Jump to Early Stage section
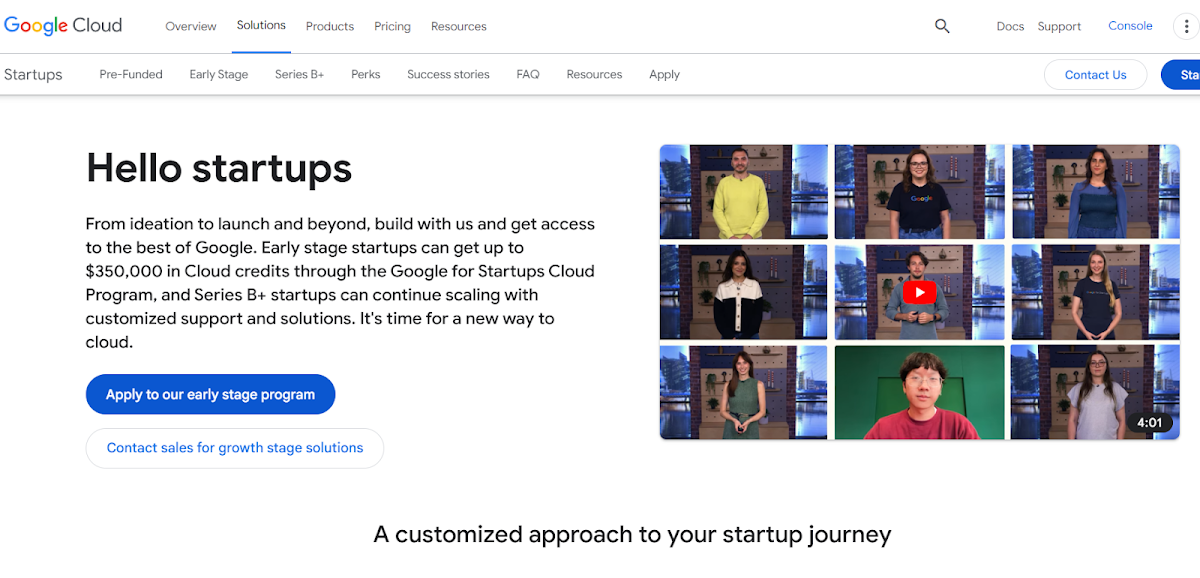Image resolution: width=1200 pixels, height=578 pixels. coord(219,74)
